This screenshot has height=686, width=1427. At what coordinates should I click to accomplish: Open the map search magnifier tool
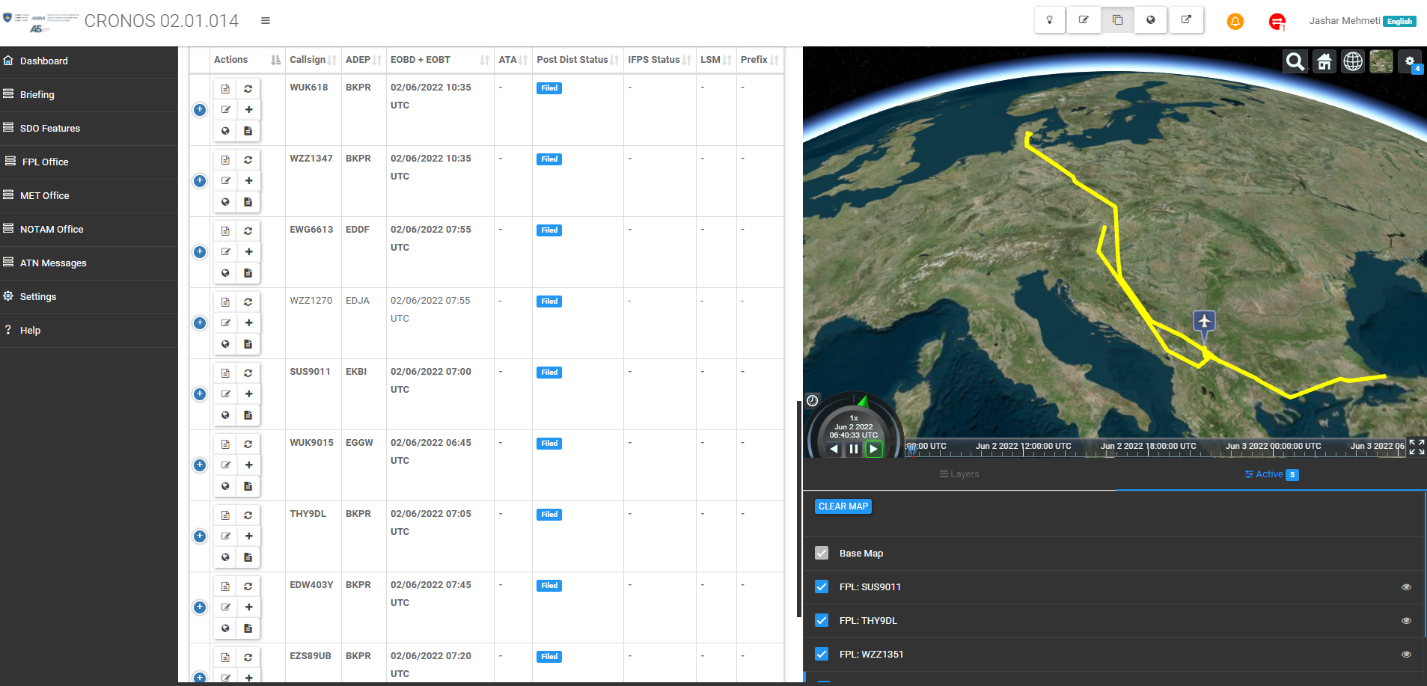point(1295,62)
